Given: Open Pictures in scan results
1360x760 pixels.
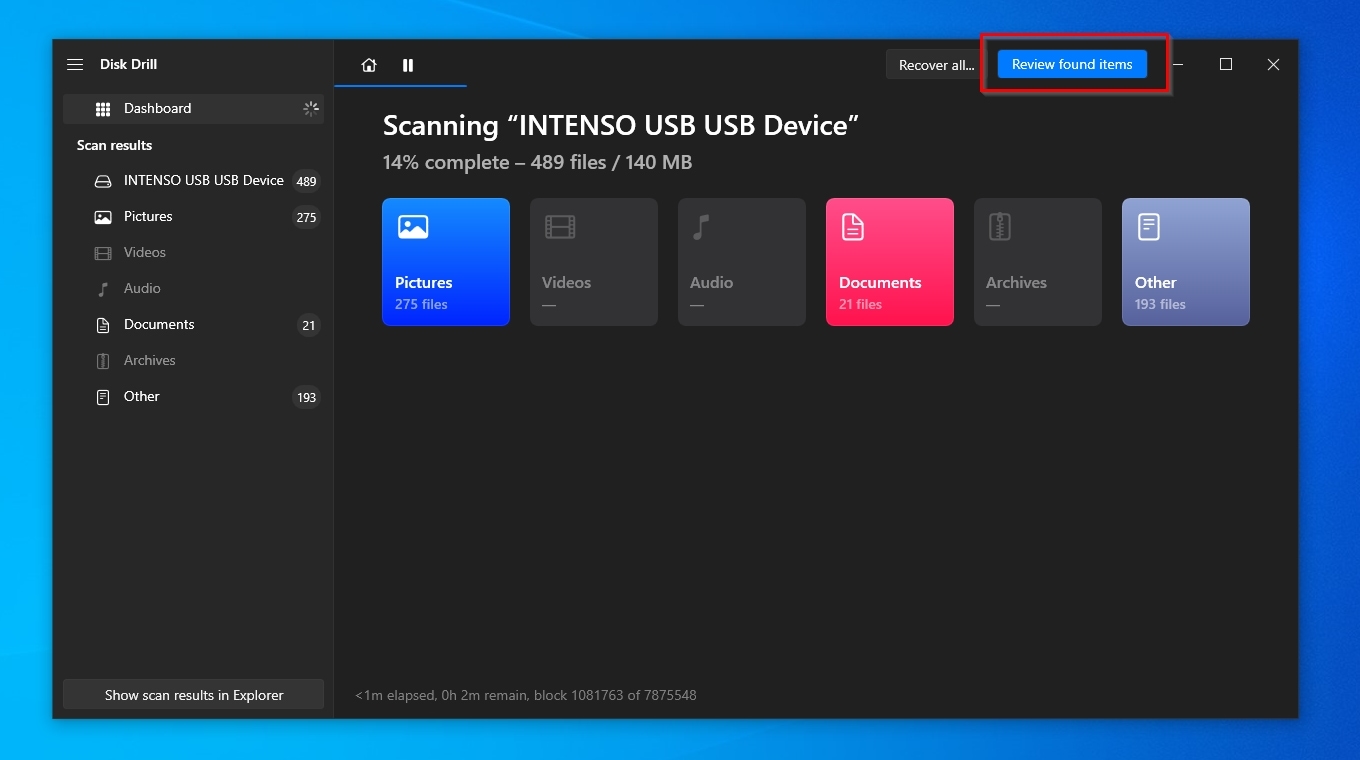Looking at the screenshot, I should [x=193, y=217].
